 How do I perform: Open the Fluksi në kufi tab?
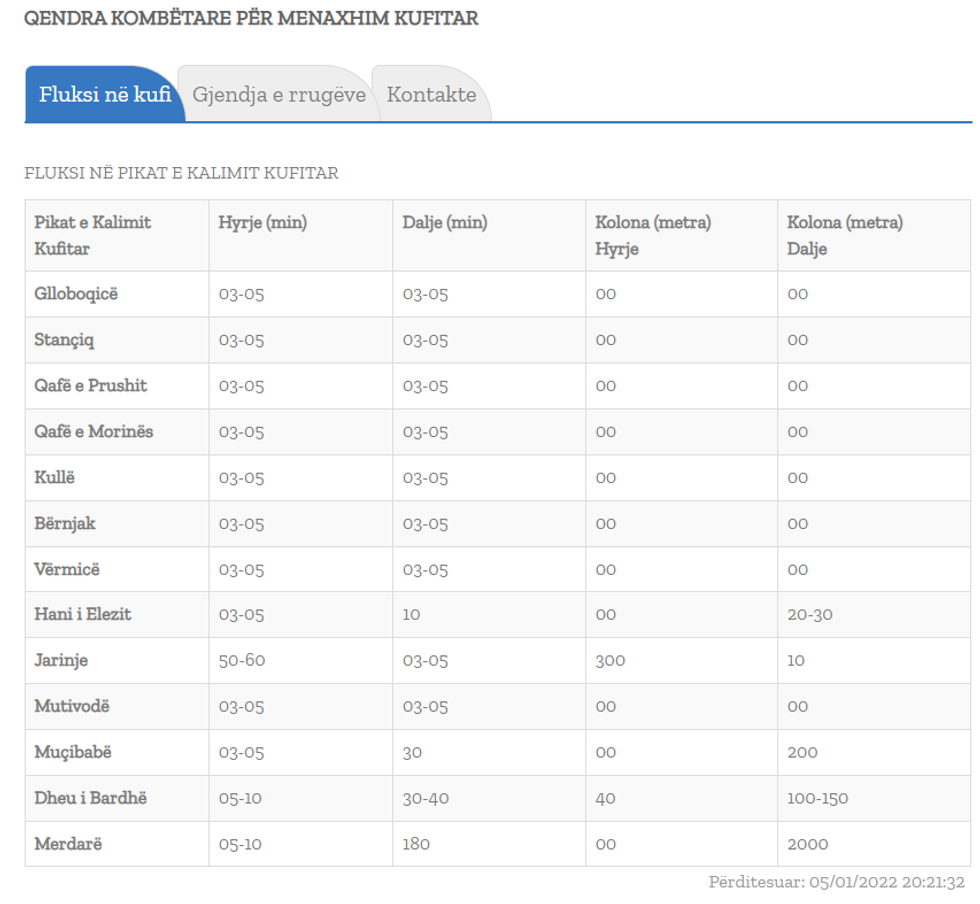(105, 95)
